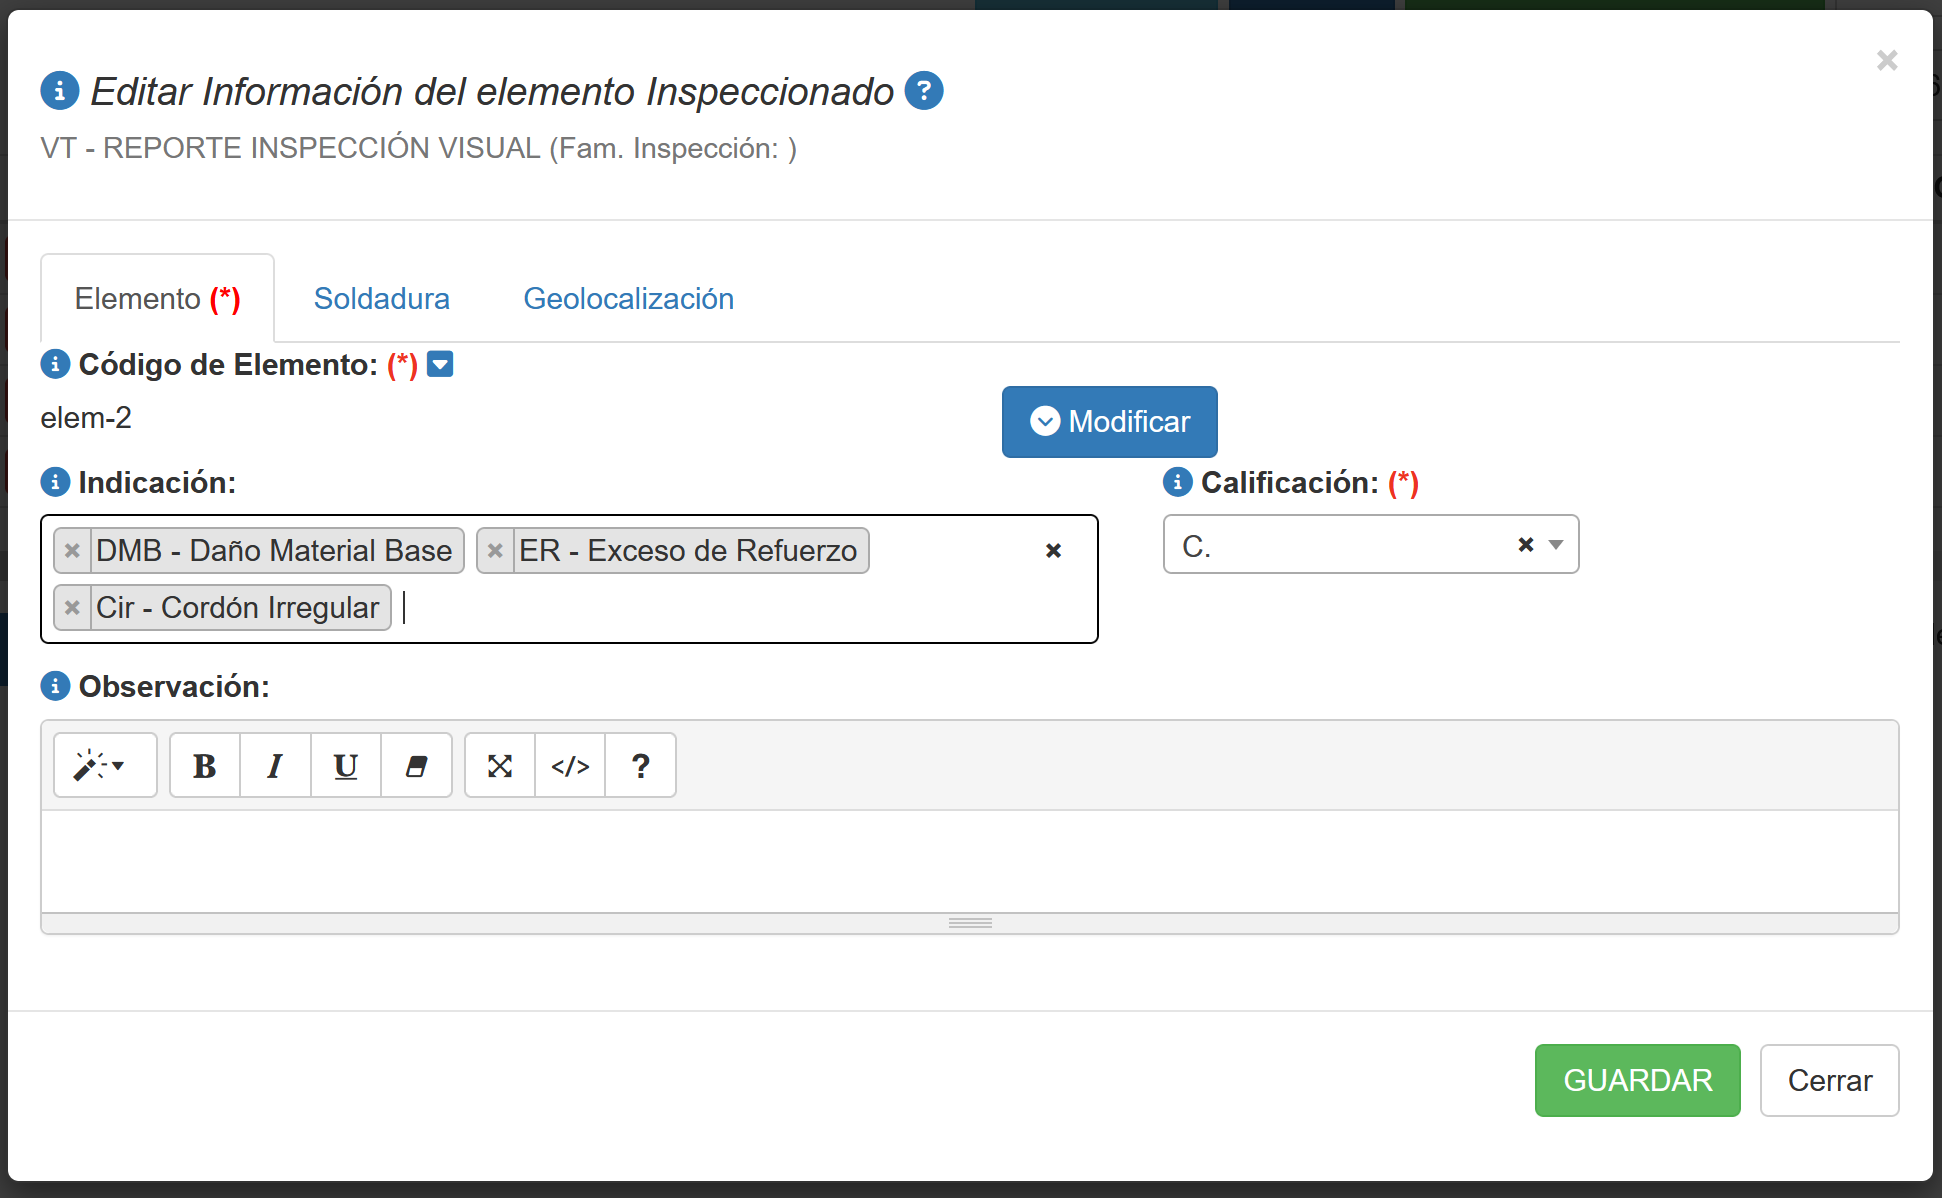Remove the ER - Exceso de Refuerzo tag
Image resolution: width=1942 pixels, height=1198 pixels.
pyautogui.click(x=495, y=551)
